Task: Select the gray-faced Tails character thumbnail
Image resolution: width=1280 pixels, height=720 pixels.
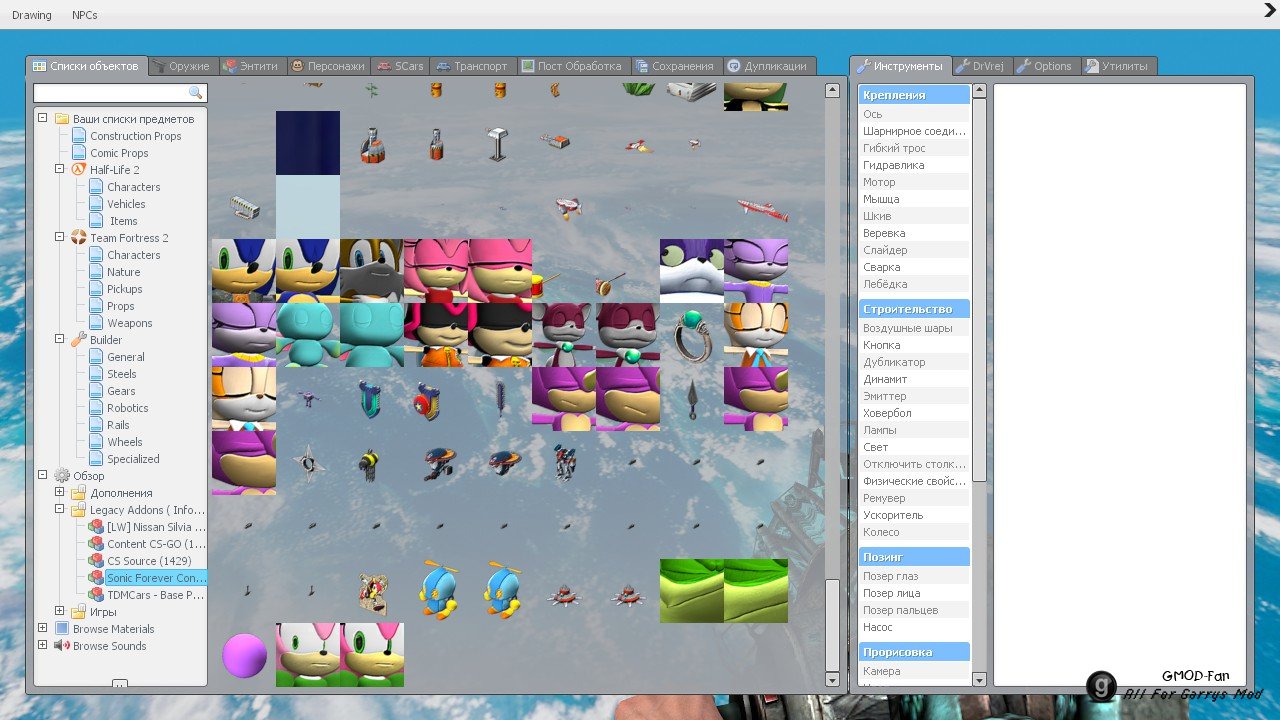Action: point(372,271)
